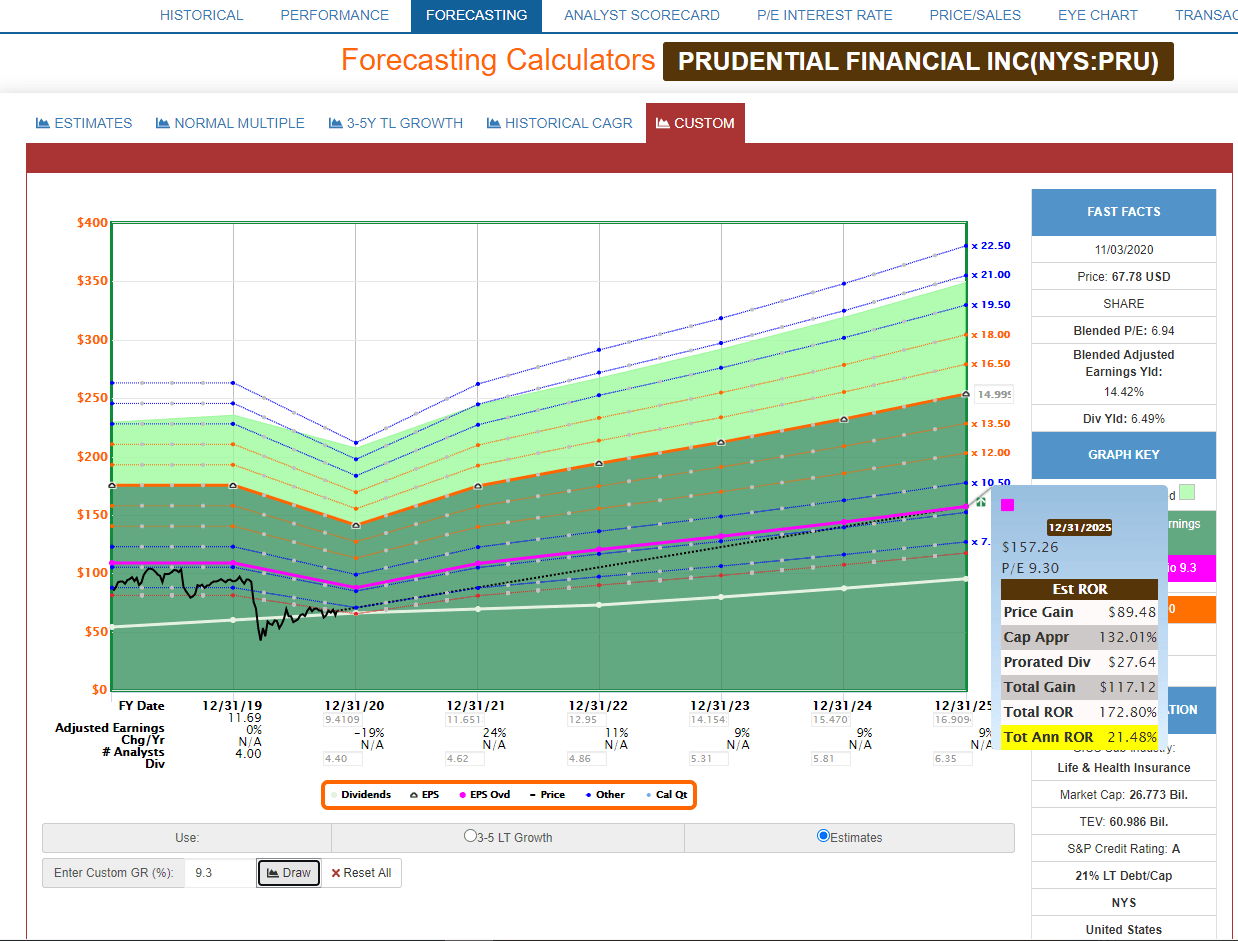Select the 3-5 LT Growth radio button

click(470, 837)
